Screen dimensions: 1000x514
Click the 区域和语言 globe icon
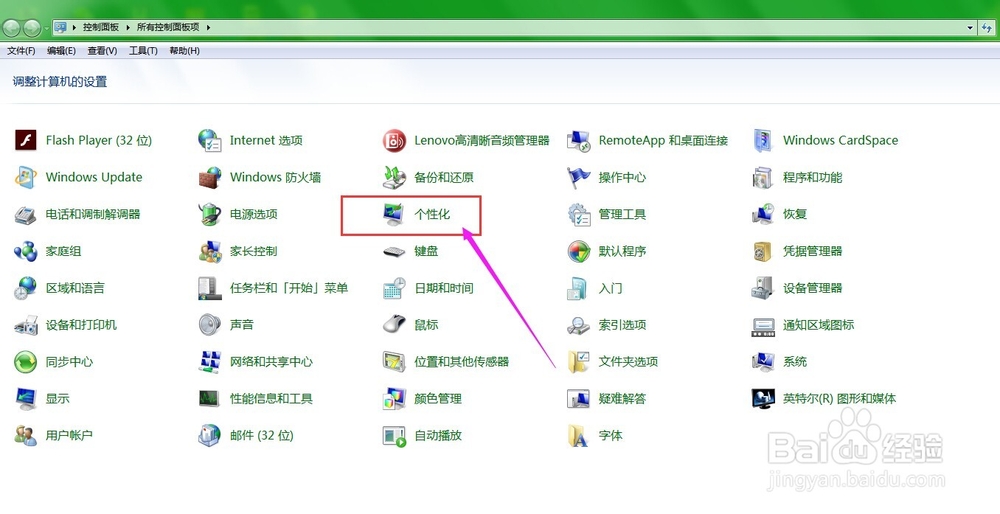click(26, 288)
